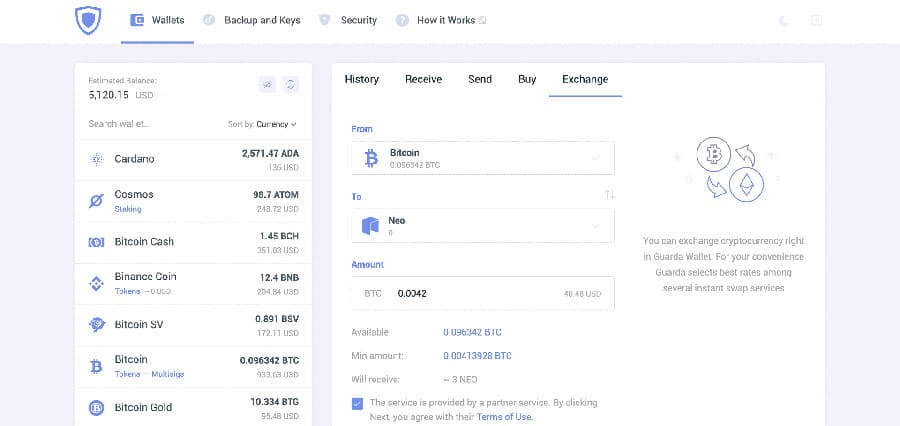Click the Cosmos coin icon
The image size is (900, 426).
(97, 201)
